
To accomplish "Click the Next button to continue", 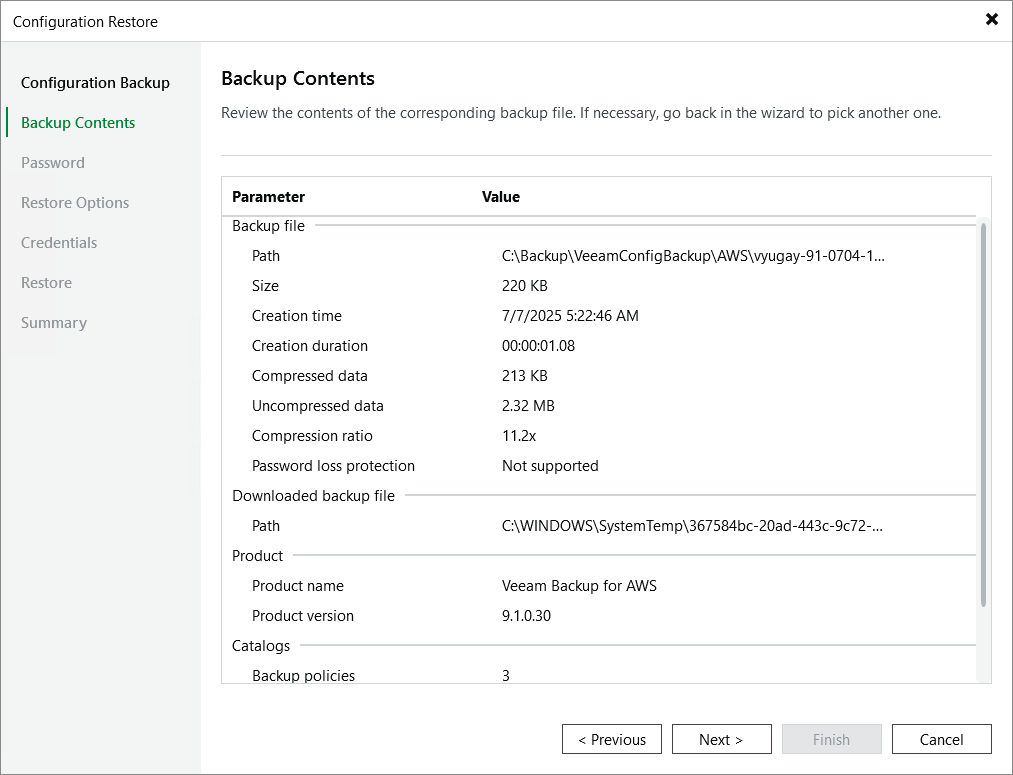I will tap(721, 739).
